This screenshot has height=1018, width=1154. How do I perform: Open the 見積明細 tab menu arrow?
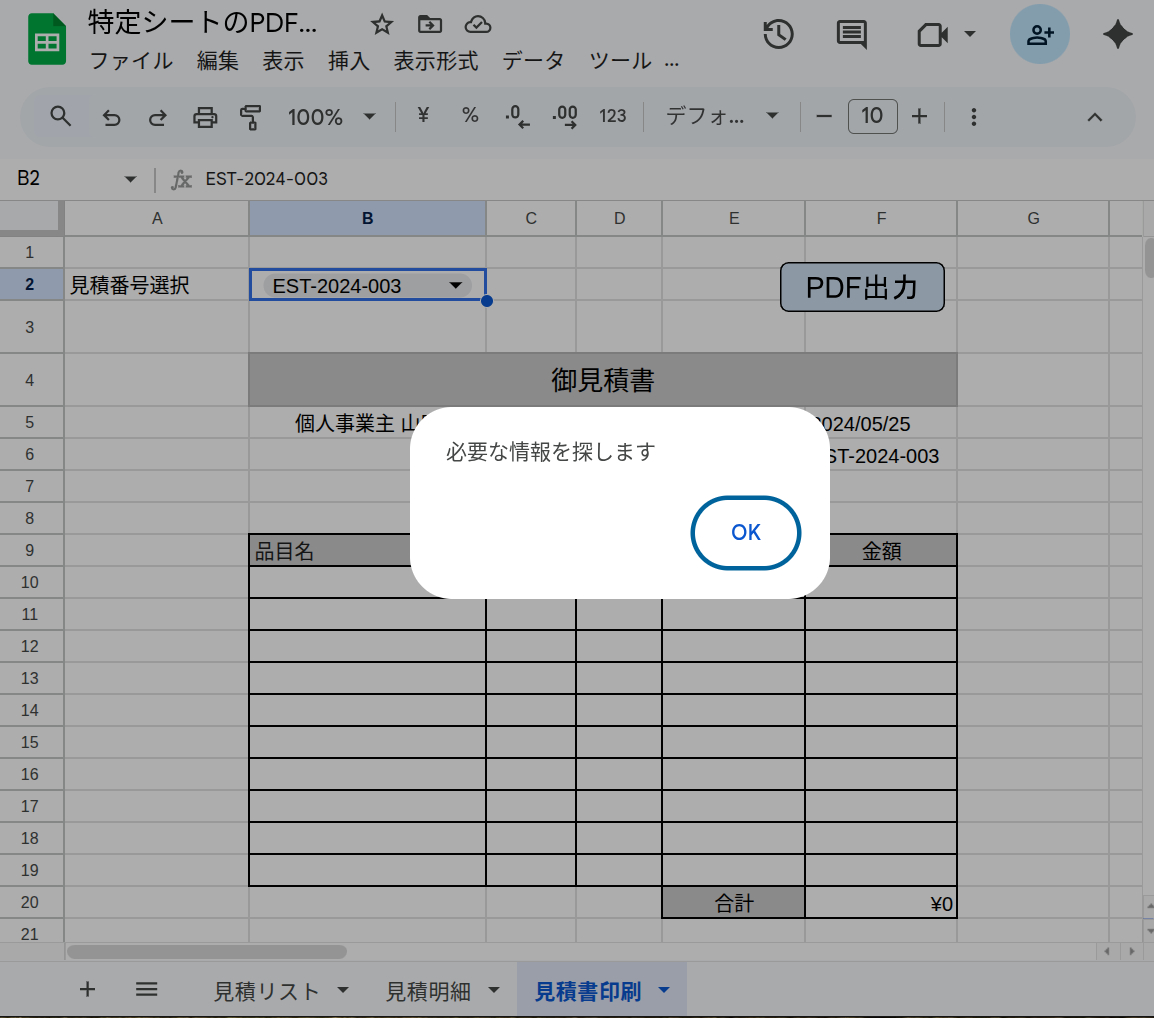click(x=494, y=991)
